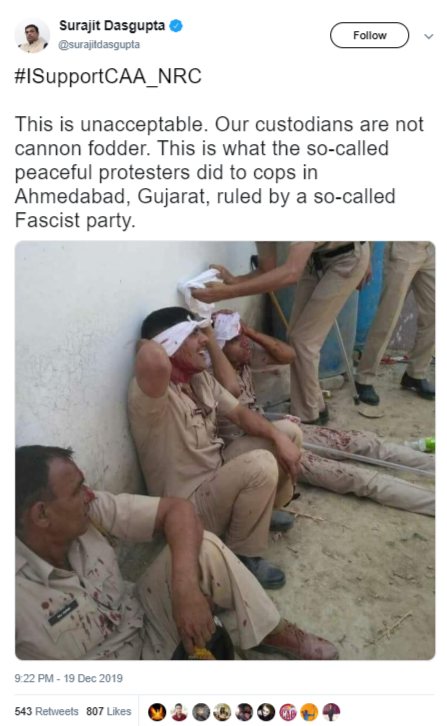447x726 pixels.
Task: Open the last liker avatar with standing man
Action: [x=331, y=712]
